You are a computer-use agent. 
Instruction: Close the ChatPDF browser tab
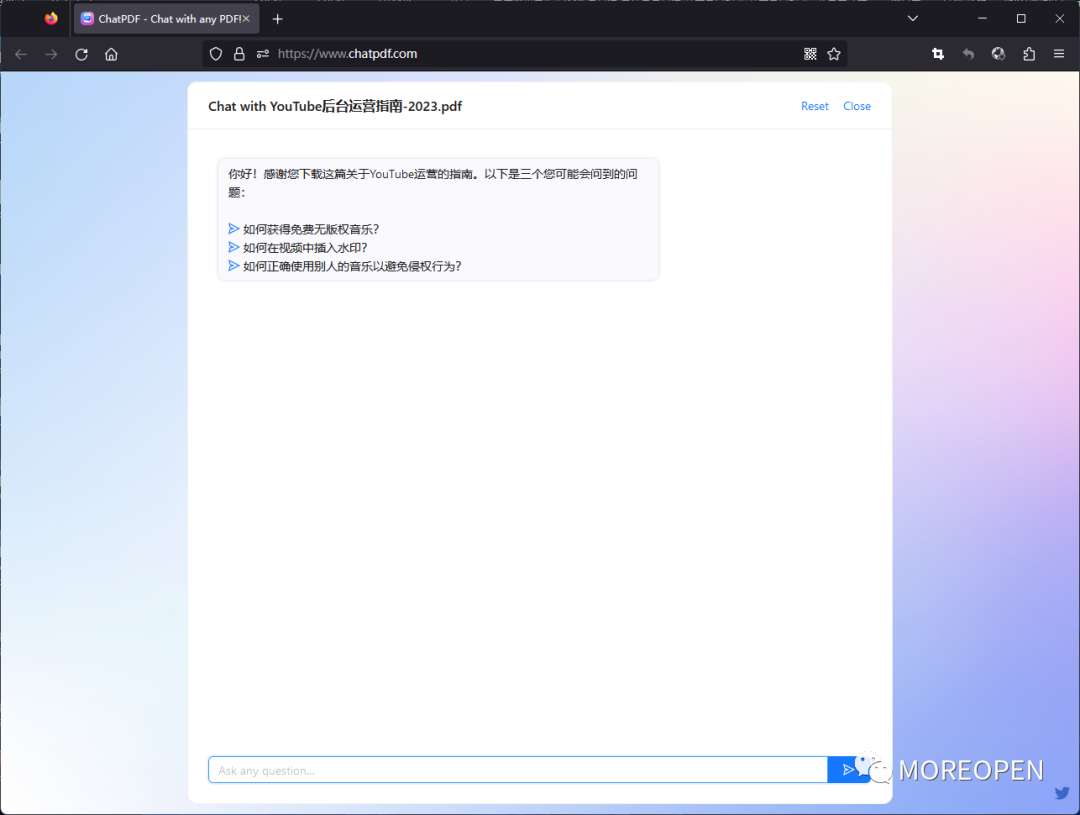pos(246,19)
